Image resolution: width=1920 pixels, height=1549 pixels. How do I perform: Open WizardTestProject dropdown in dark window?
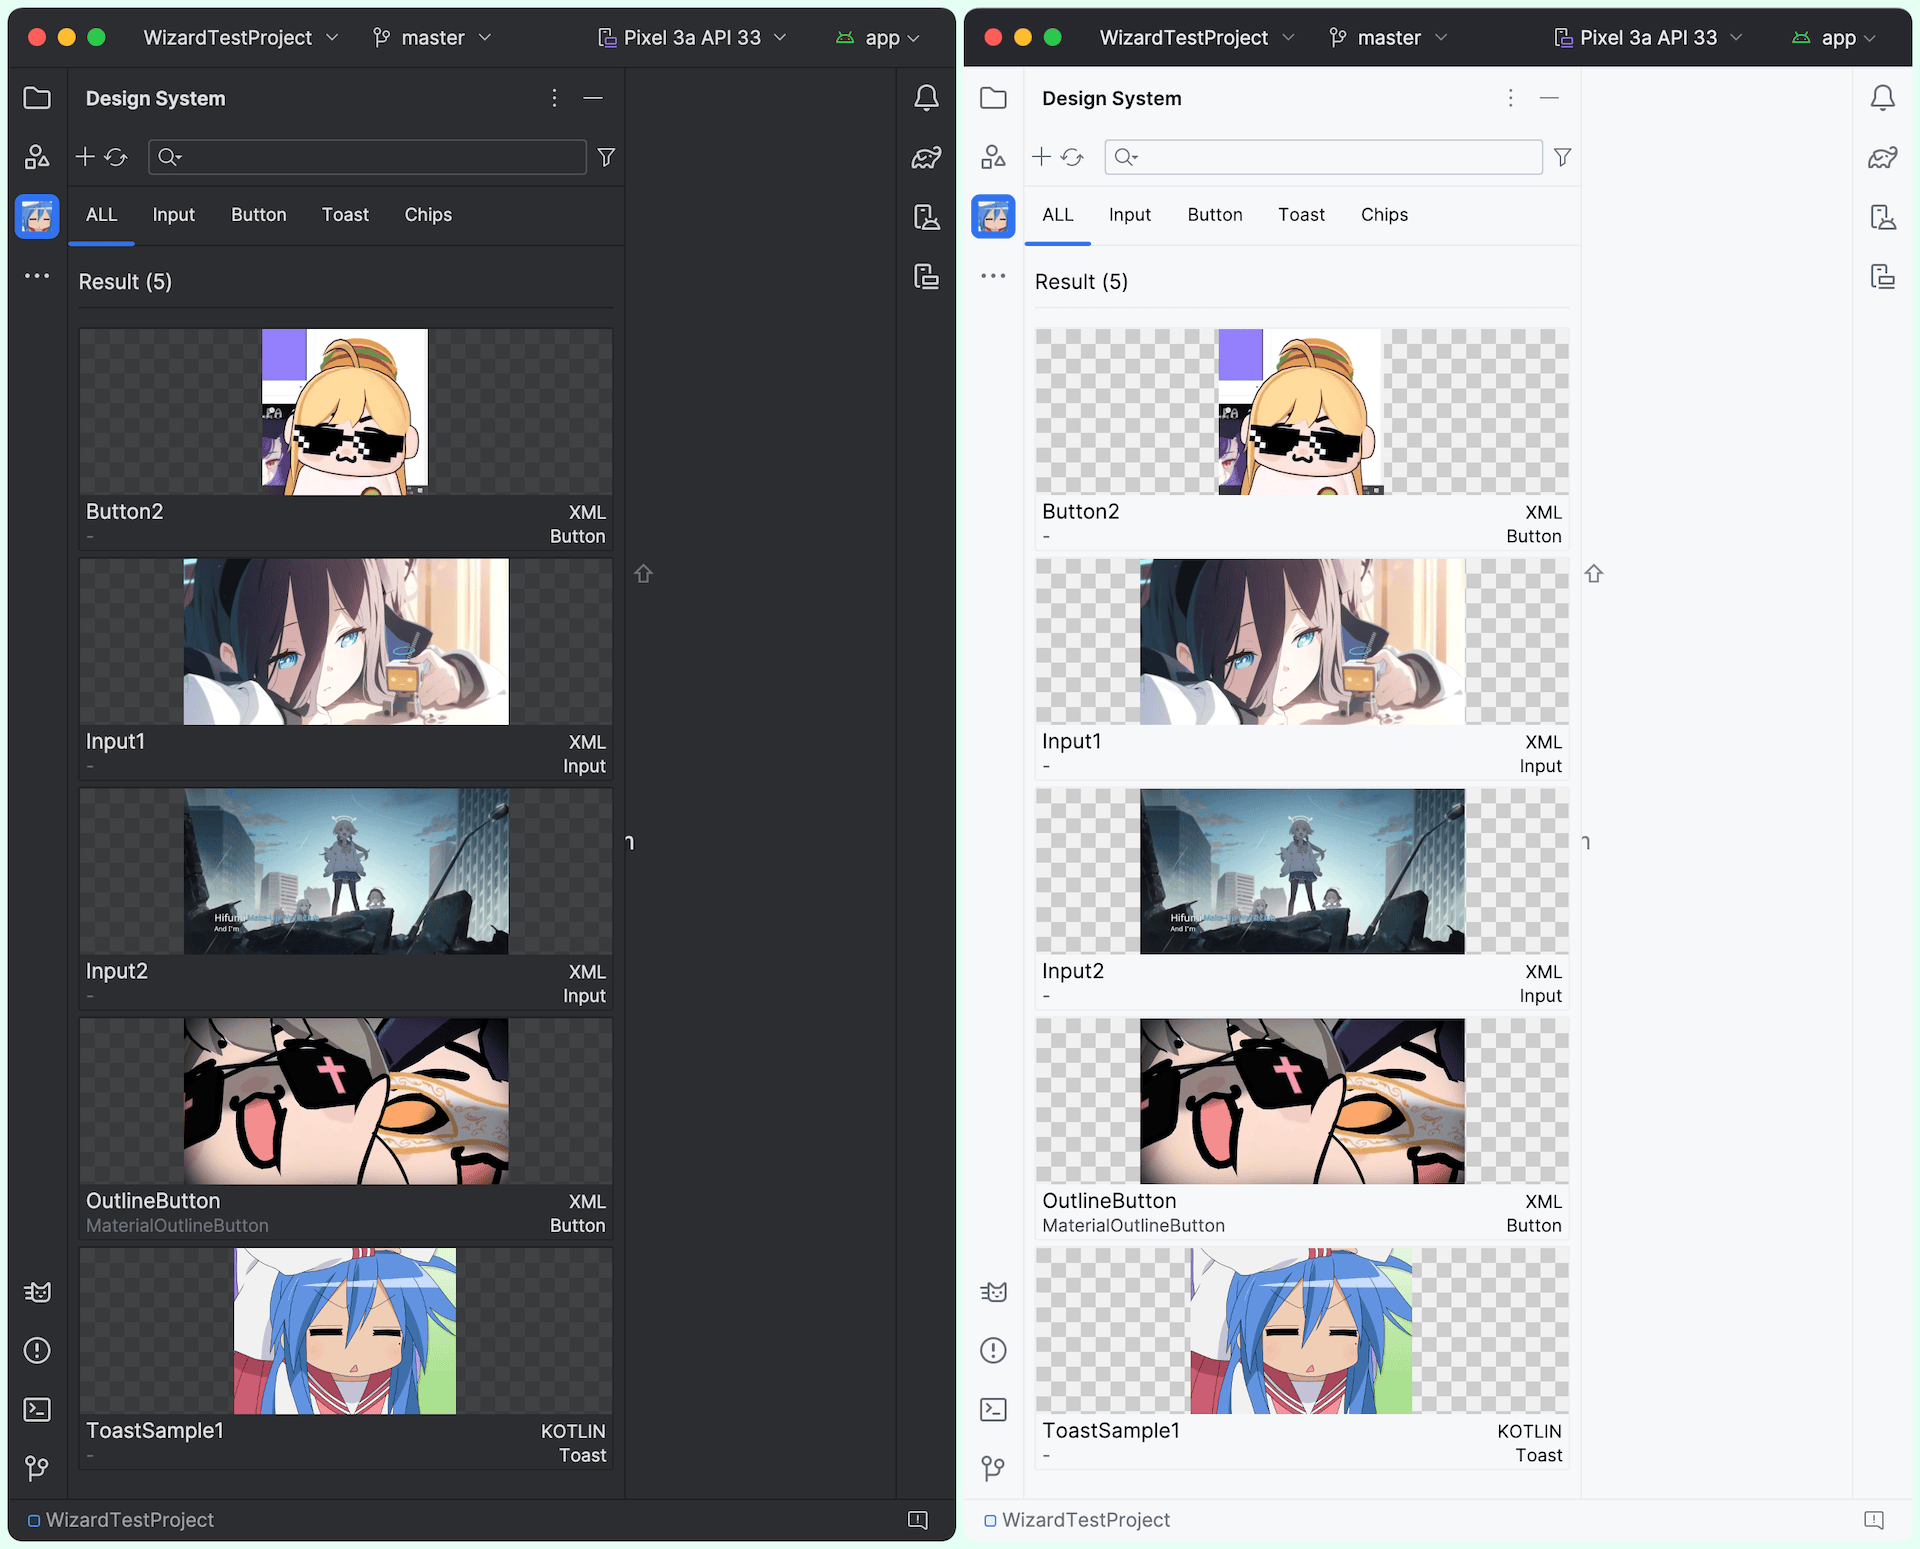(240, 38)
